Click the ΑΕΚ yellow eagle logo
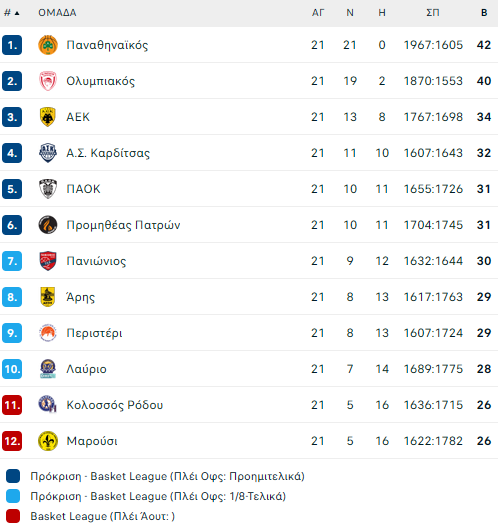498x525 pixels. pos(48,117)
